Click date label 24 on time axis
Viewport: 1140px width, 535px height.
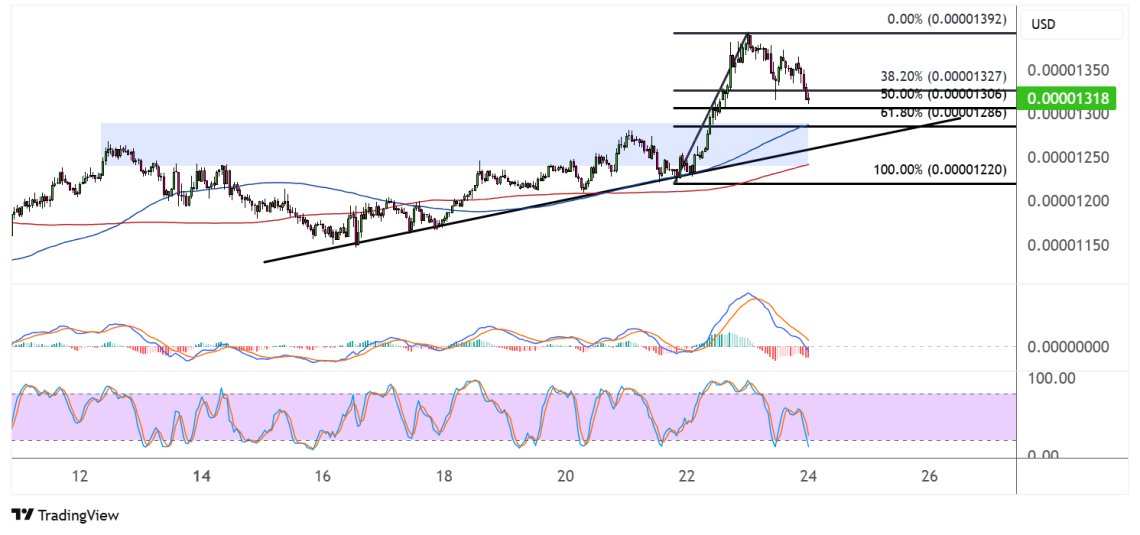[808, 476]
